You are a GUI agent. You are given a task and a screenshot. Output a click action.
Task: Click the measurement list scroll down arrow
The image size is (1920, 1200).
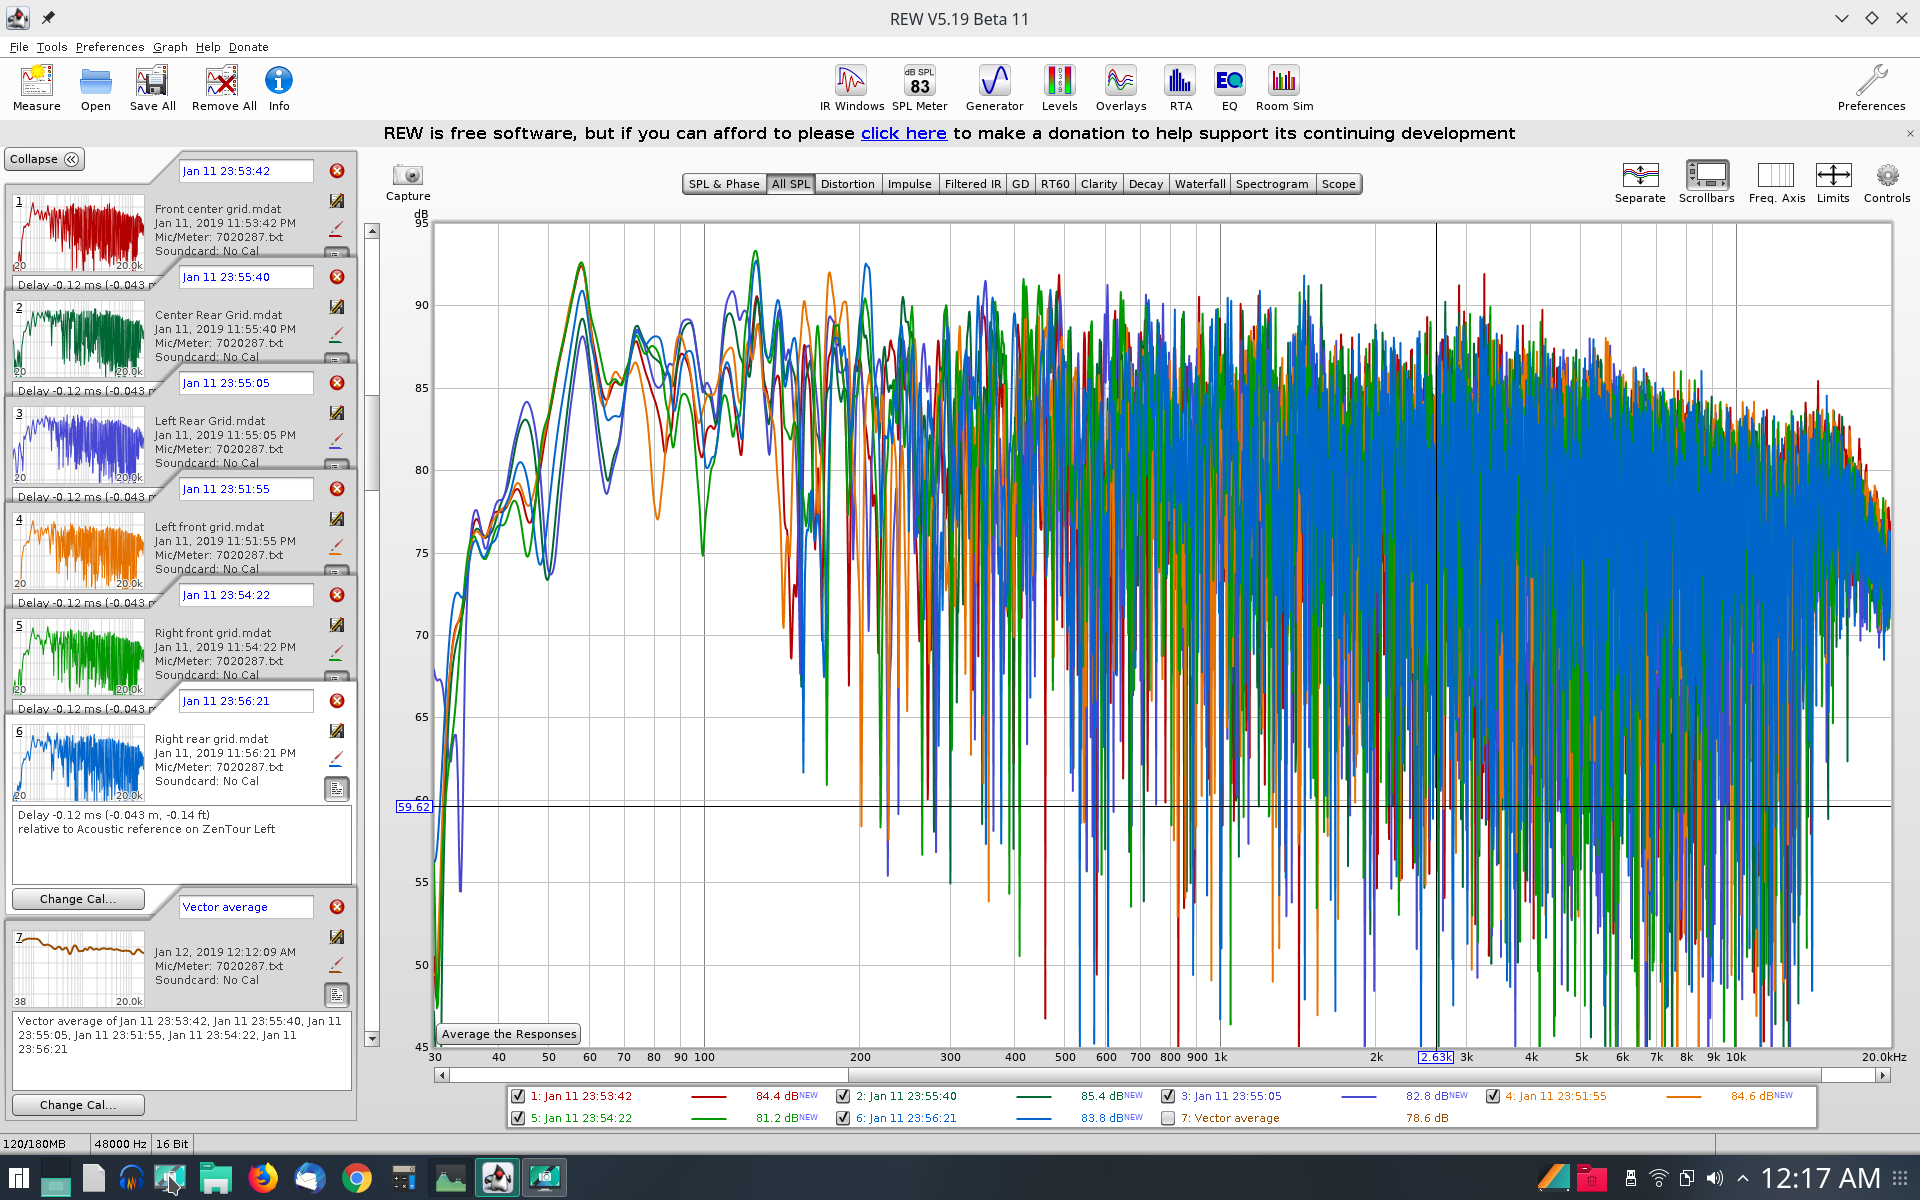[x=372, y=1039]
